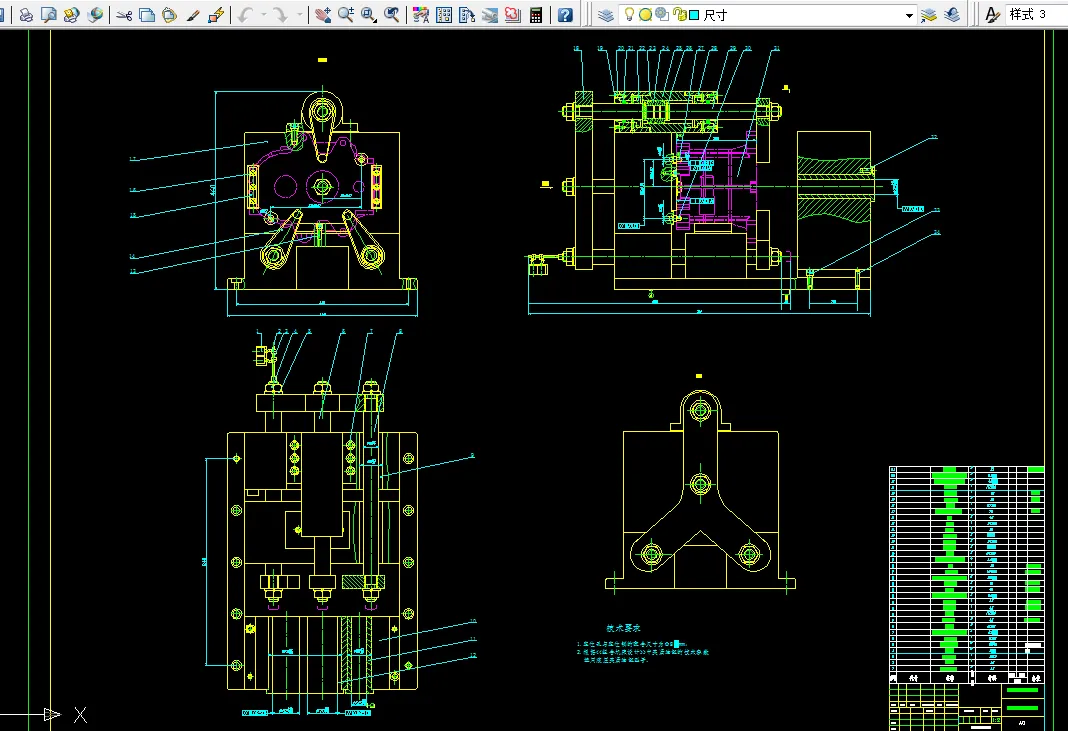The width and height of the screenshot is (1068, 731).
Task: Click the 3D DWF globe icon
Action: click(x=95, y=14)
